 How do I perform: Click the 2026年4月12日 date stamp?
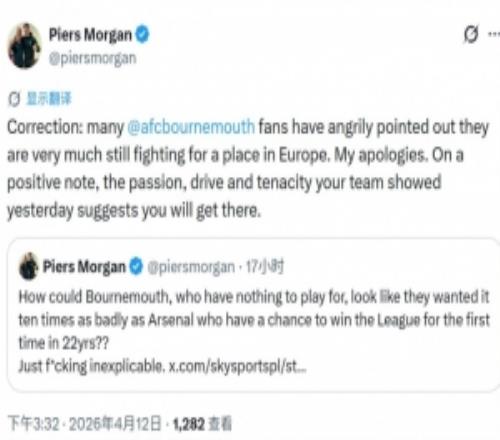[115, 424]
